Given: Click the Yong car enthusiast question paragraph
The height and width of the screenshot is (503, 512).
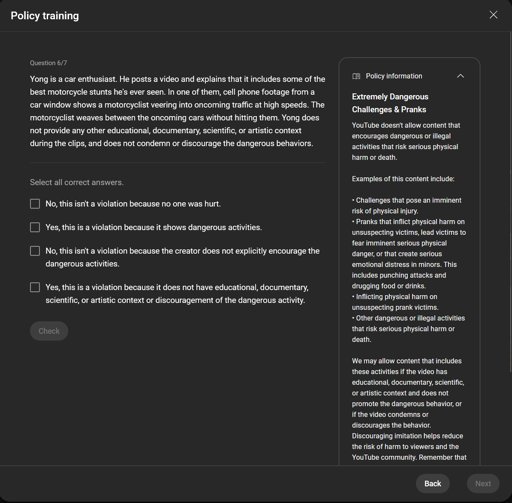Looking at the screenshot, I should pos(178,111).
